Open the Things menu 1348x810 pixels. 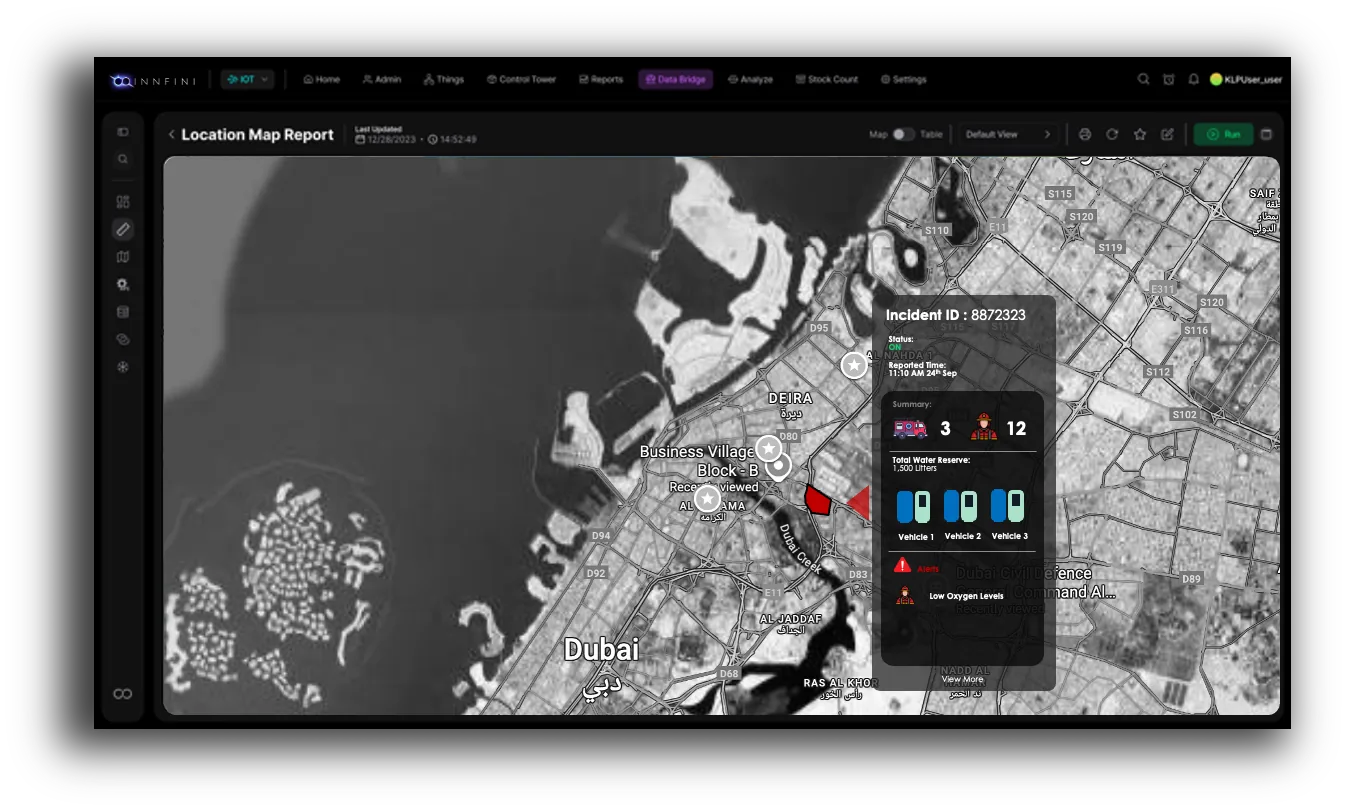point(444,79)
